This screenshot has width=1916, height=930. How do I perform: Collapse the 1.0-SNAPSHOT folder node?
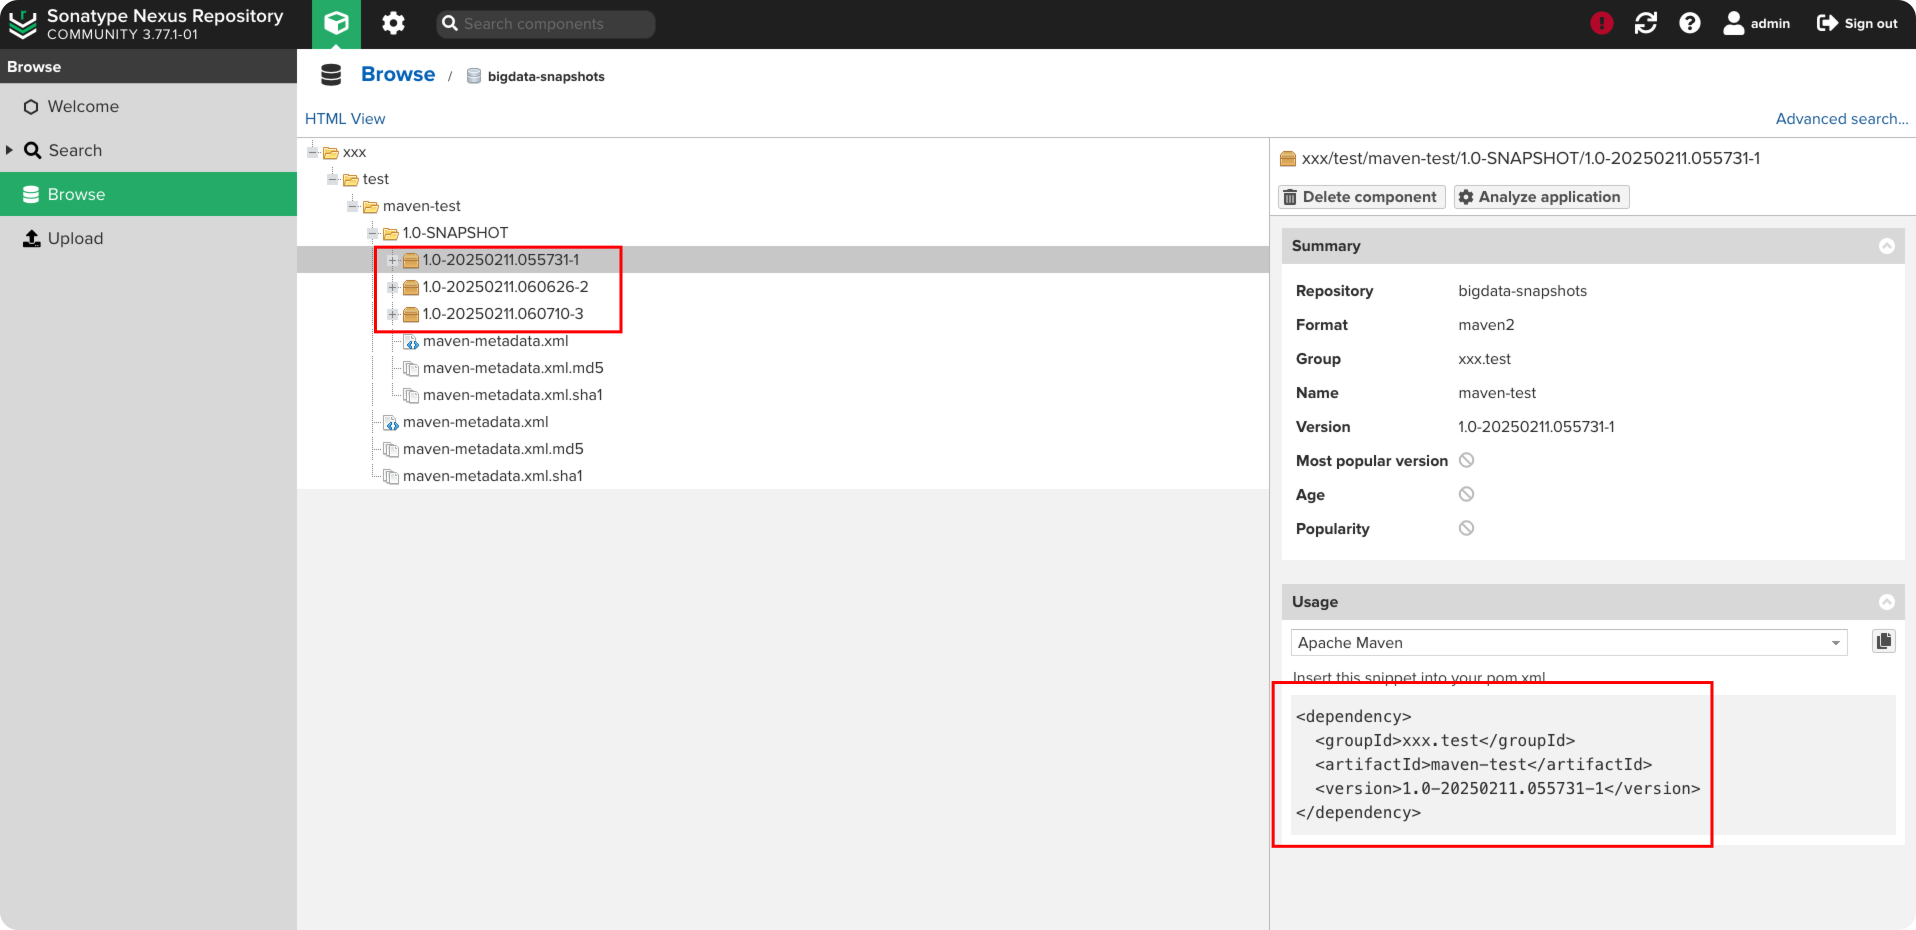(x=373, y=233)
